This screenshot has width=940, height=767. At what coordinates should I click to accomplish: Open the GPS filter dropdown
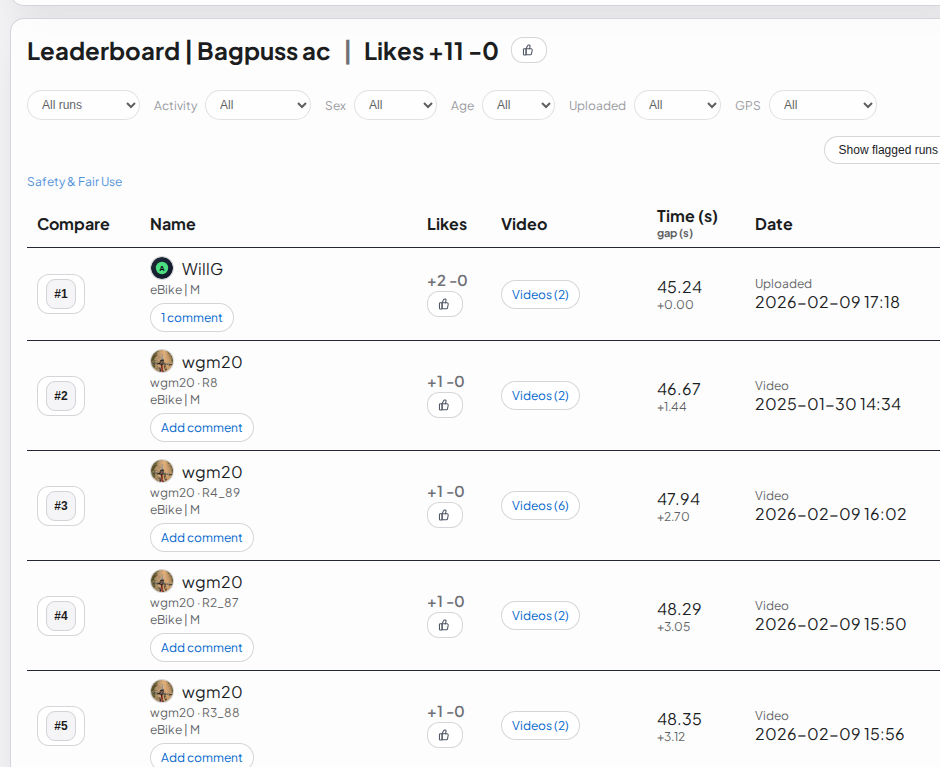click(822, 104)
